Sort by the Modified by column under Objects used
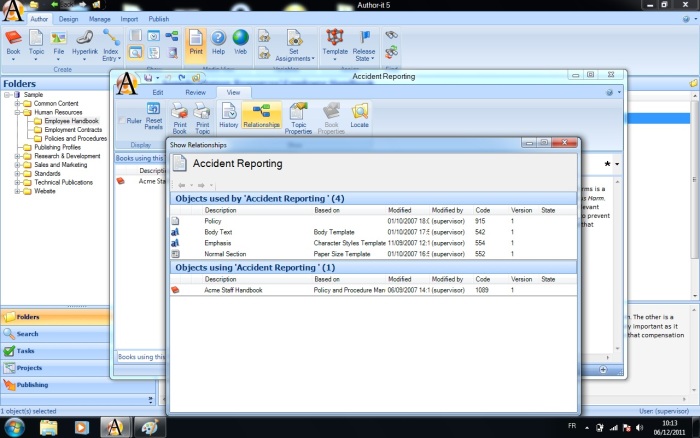The height and width of the screenshot is (438, 700). click(447, 210)
